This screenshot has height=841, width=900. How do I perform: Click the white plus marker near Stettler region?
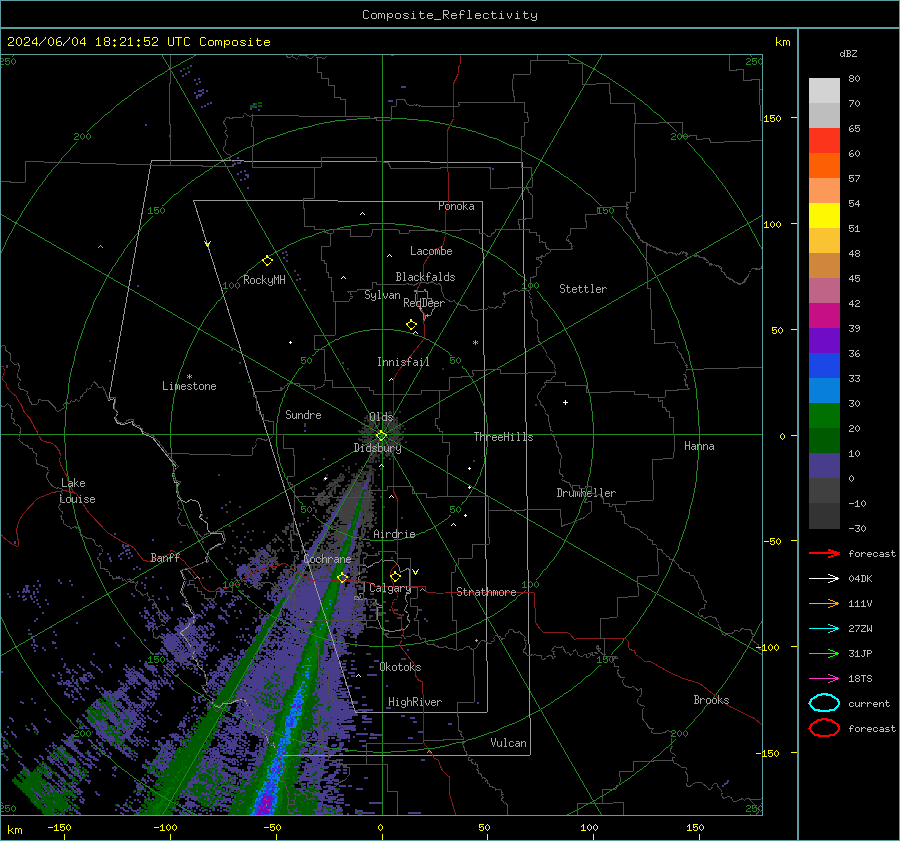pos(565,402)
